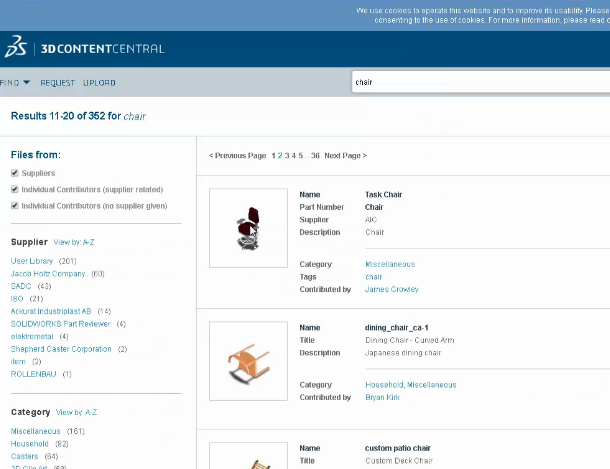View contributor James Crowley profile
610x469 pixels.
click(391, 289)
